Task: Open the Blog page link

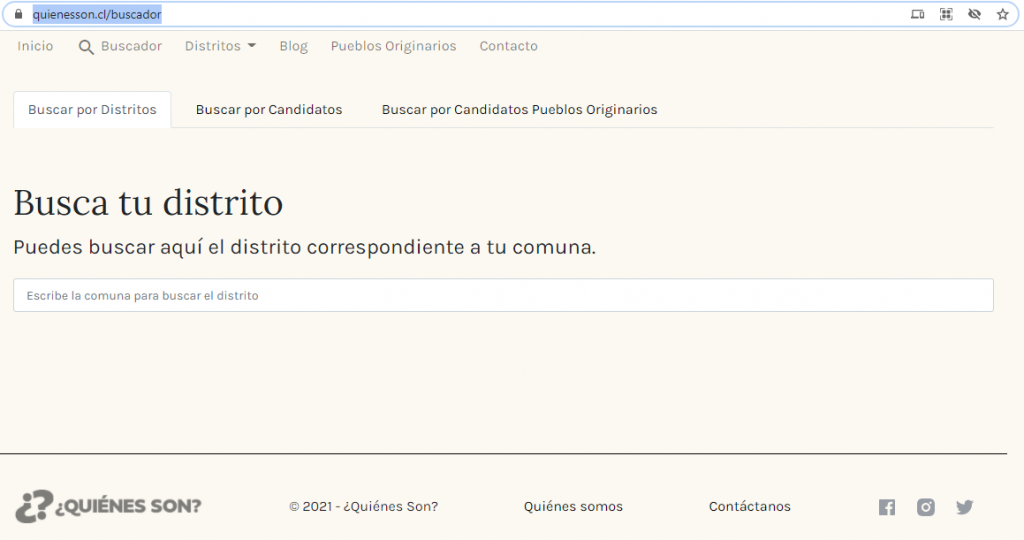Action: pos(293,46)
